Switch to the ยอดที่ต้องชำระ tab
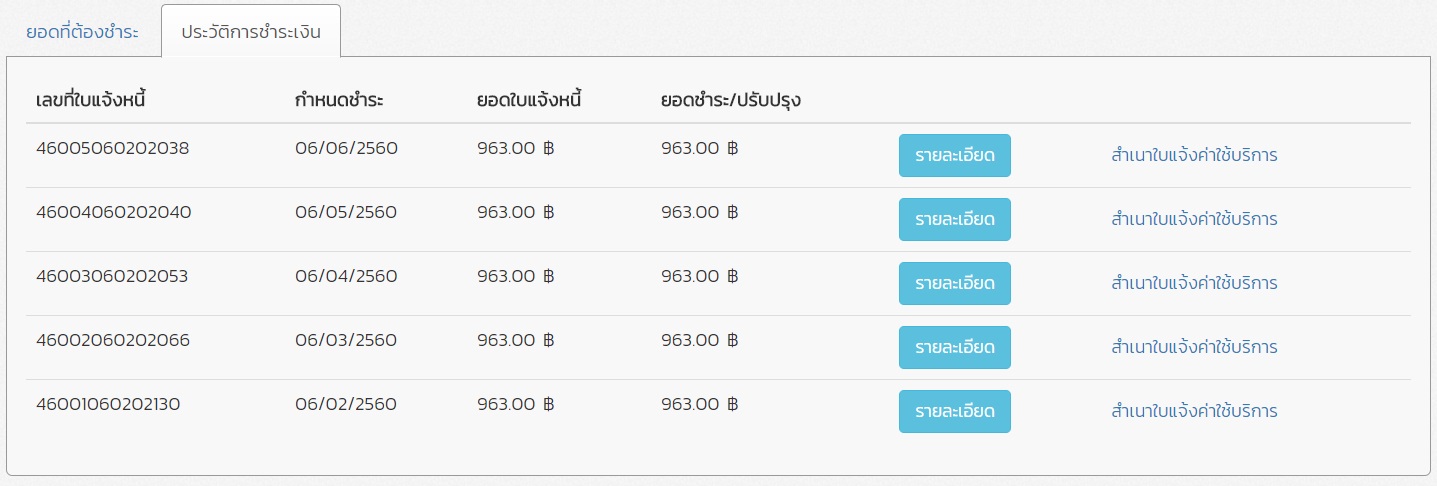The height and width of the screenshot is (486, 1437). pos(82,31)
